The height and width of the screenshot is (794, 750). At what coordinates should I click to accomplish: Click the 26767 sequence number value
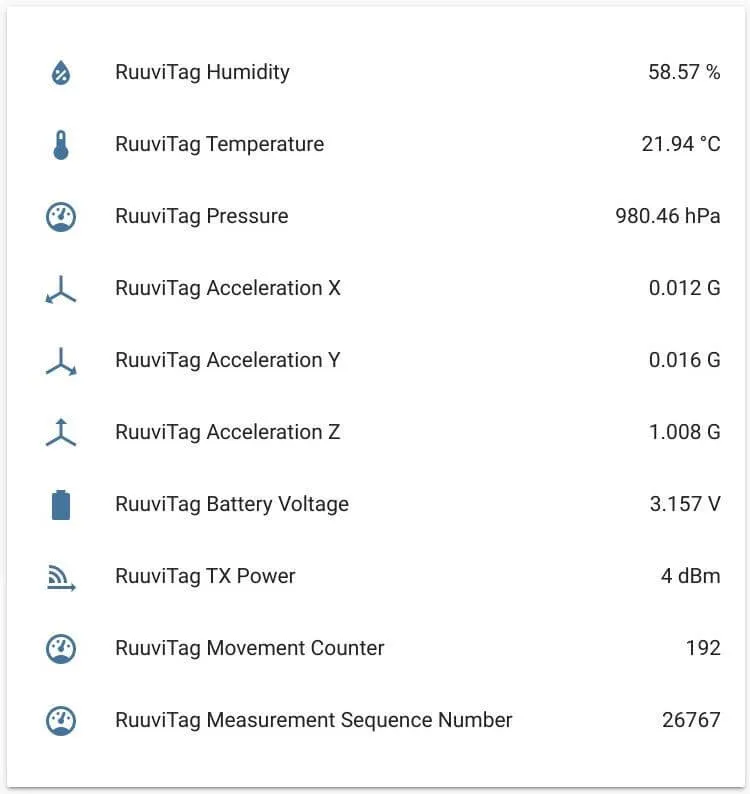point(691,720)
